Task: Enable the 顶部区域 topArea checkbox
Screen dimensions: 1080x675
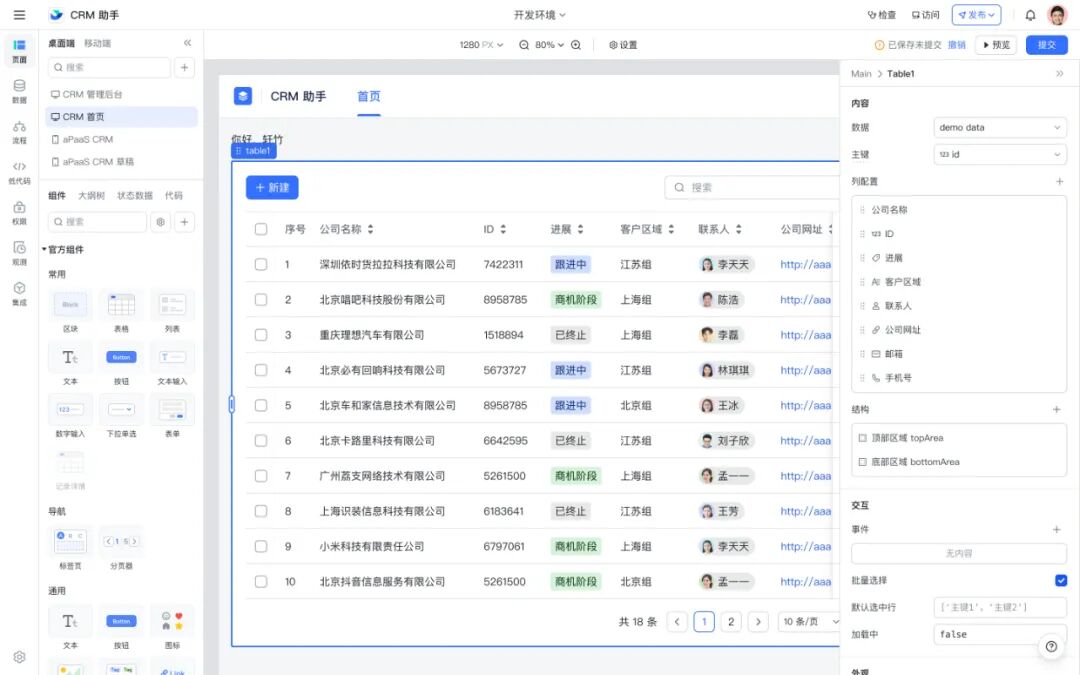Action: tap(862, 438)
